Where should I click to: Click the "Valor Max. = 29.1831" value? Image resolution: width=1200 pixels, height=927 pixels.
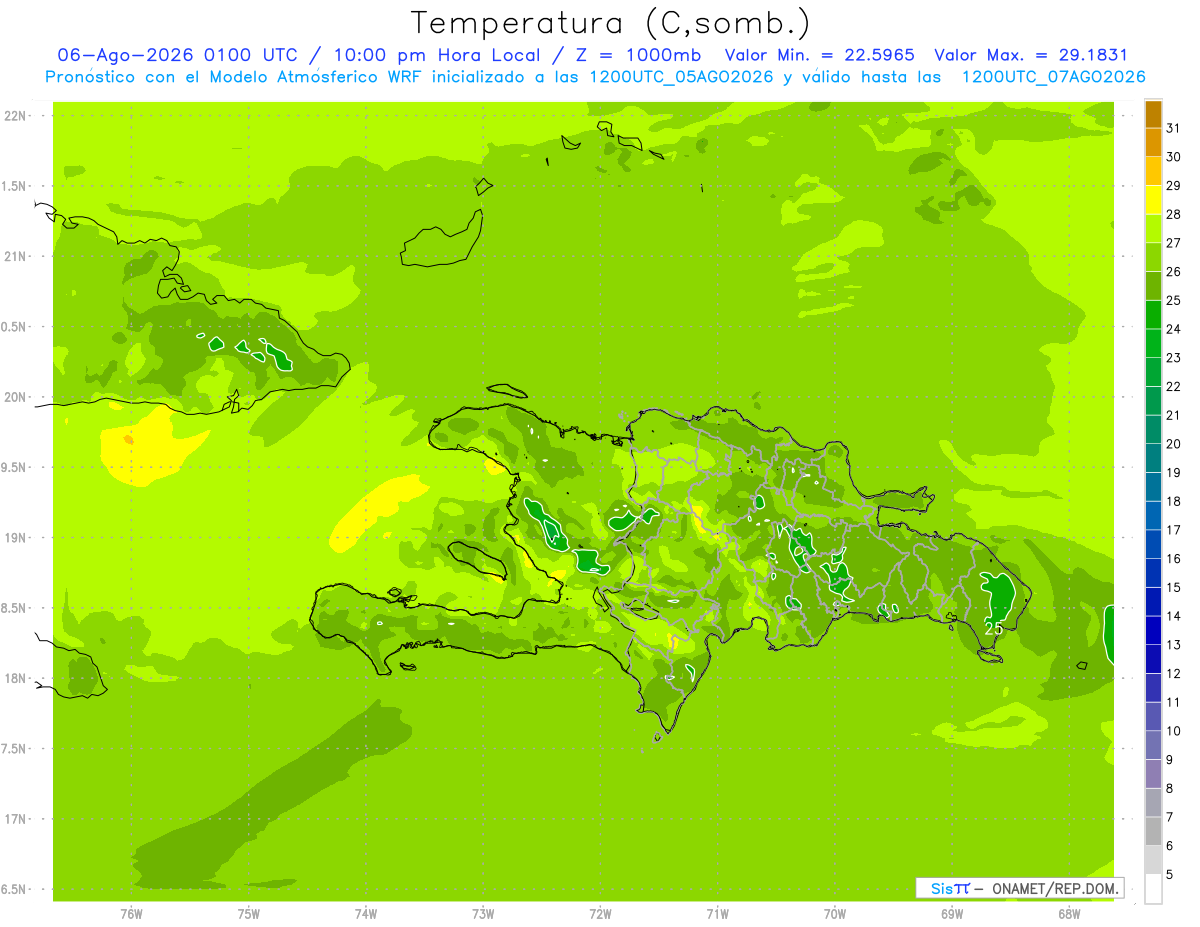click(1031, 55)
